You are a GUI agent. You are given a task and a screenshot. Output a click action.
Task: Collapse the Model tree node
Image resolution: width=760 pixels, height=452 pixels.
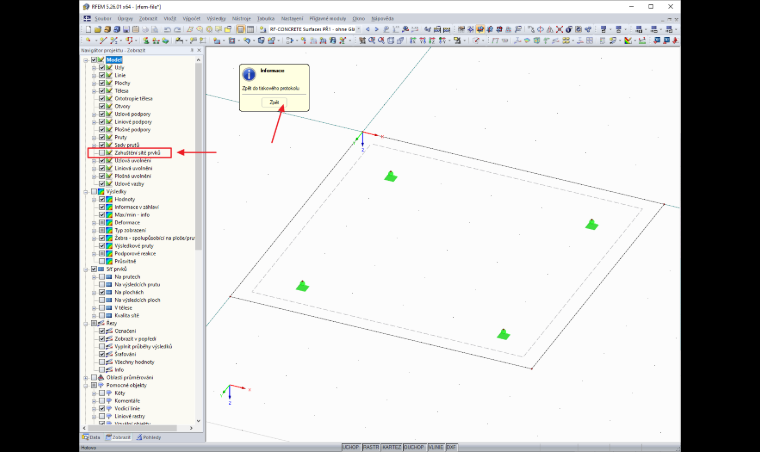[86, 60]
